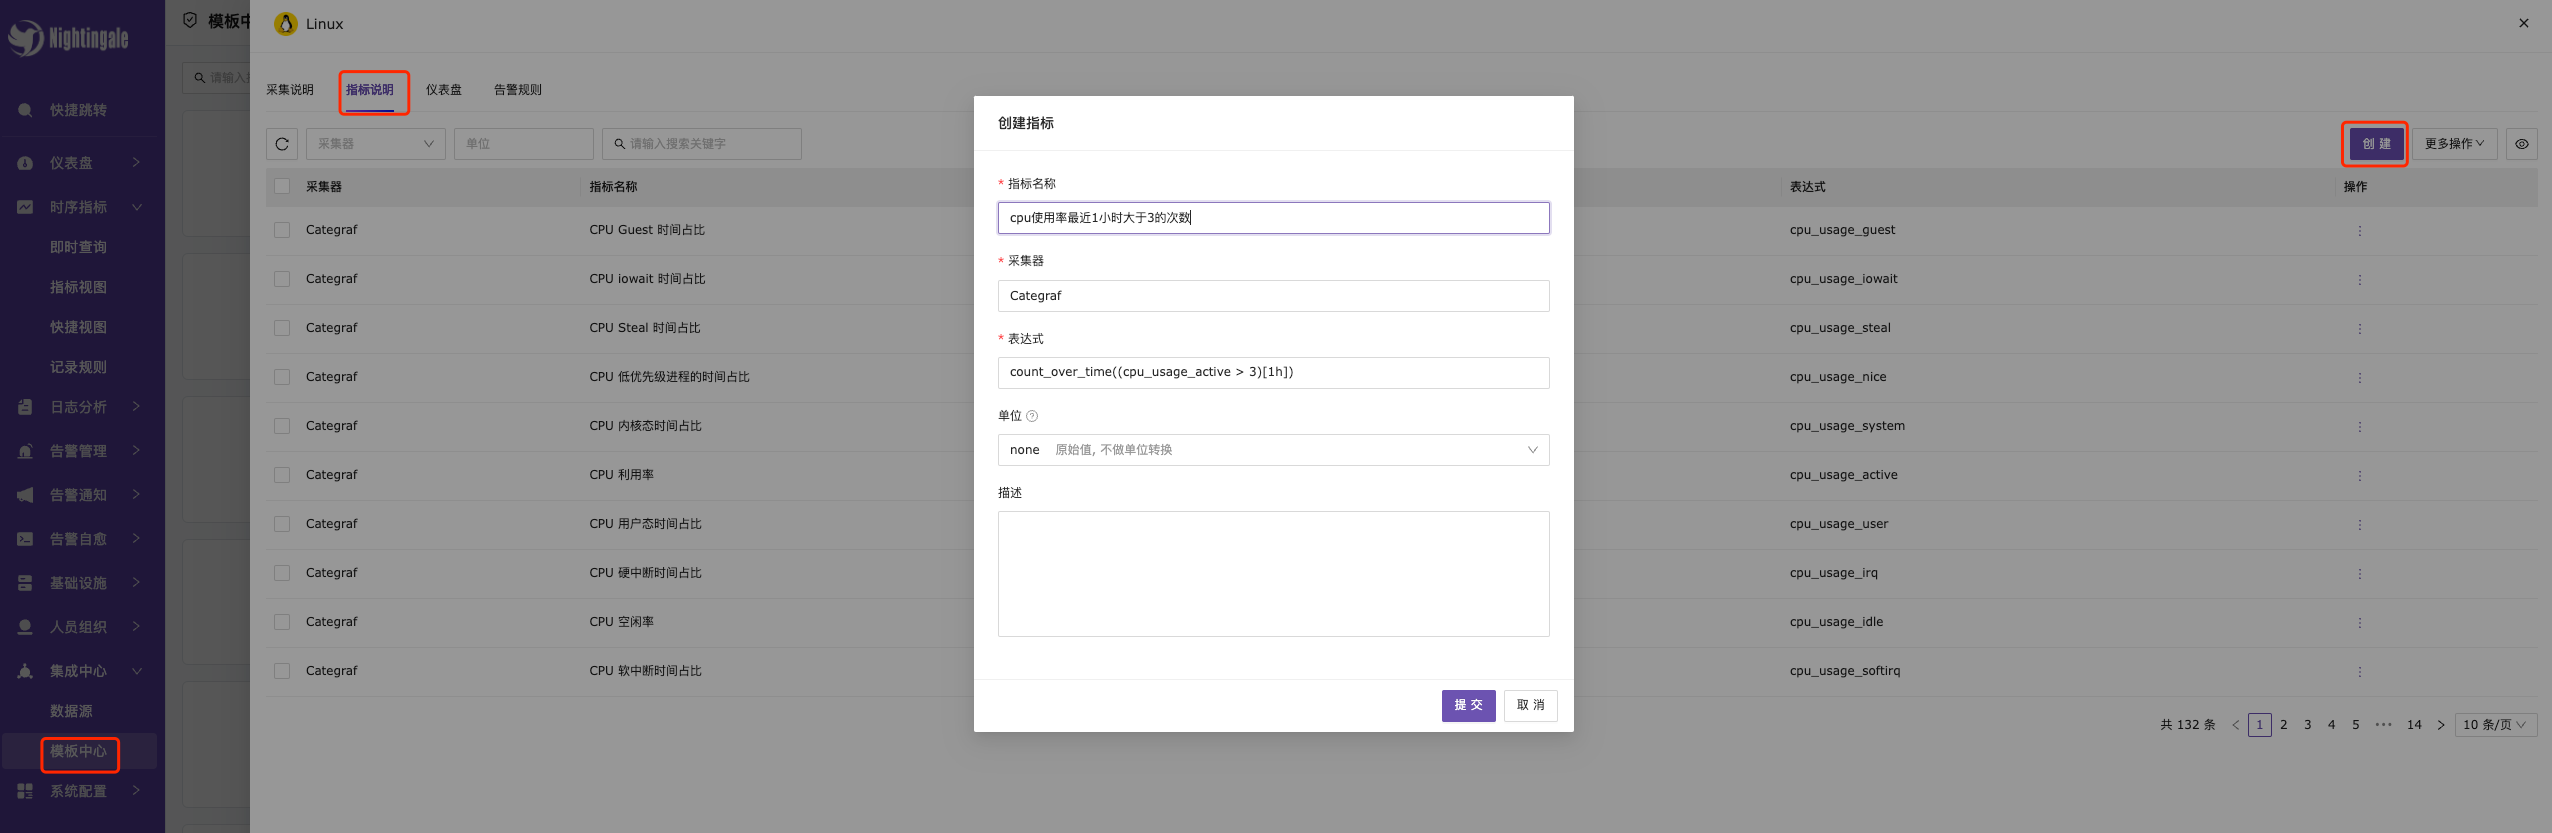Click the Linux penguin logo icon
This screenshot has width=2552, height=833.
[x=286, y=23]
